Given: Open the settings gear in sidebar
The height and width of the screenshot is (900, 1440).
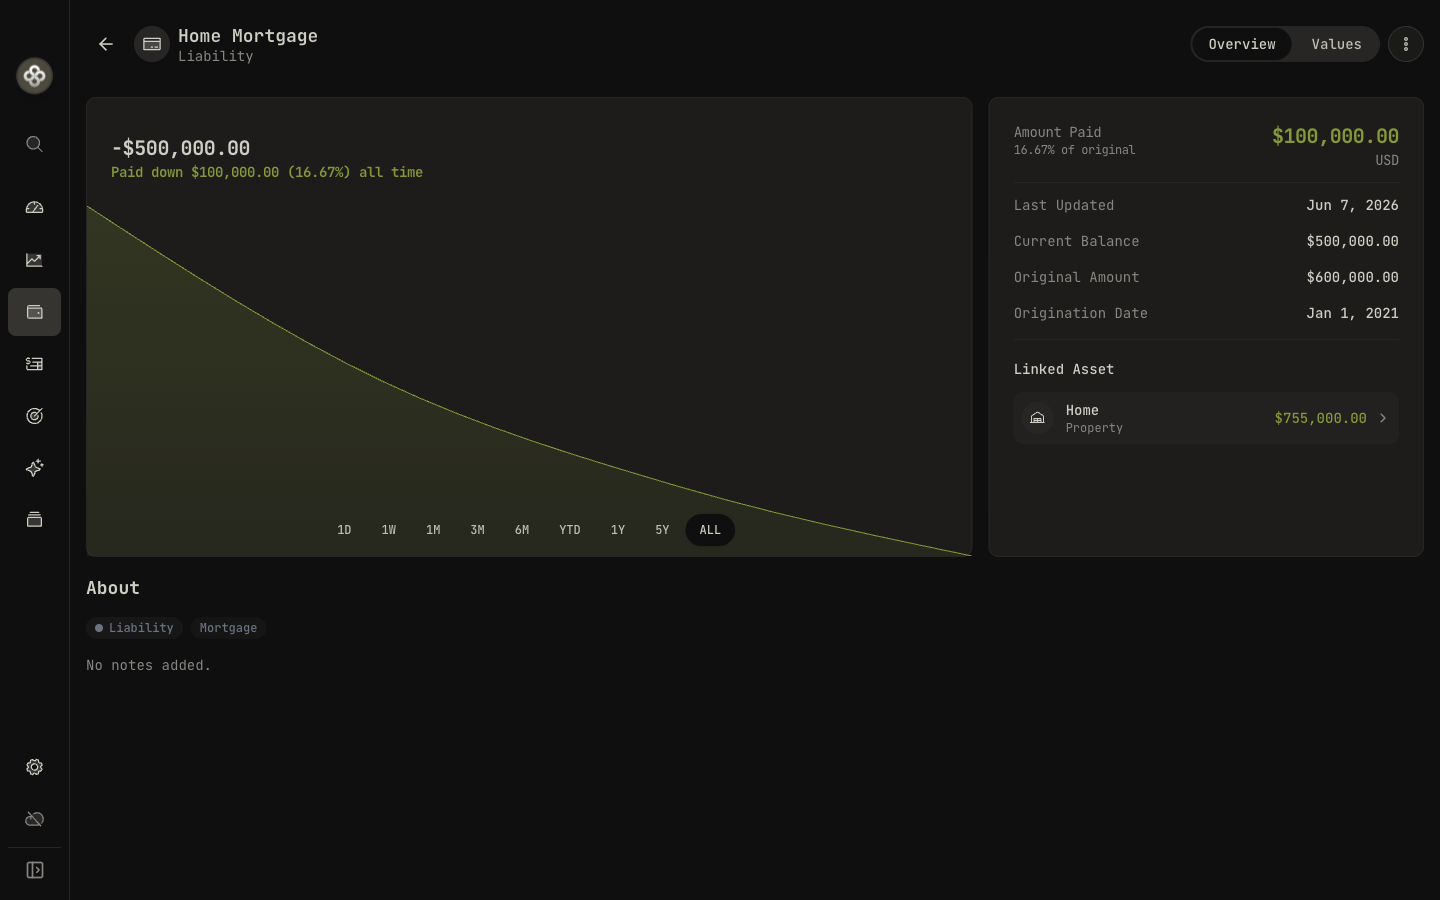Looking at the screenshot, I should (34, 767).
